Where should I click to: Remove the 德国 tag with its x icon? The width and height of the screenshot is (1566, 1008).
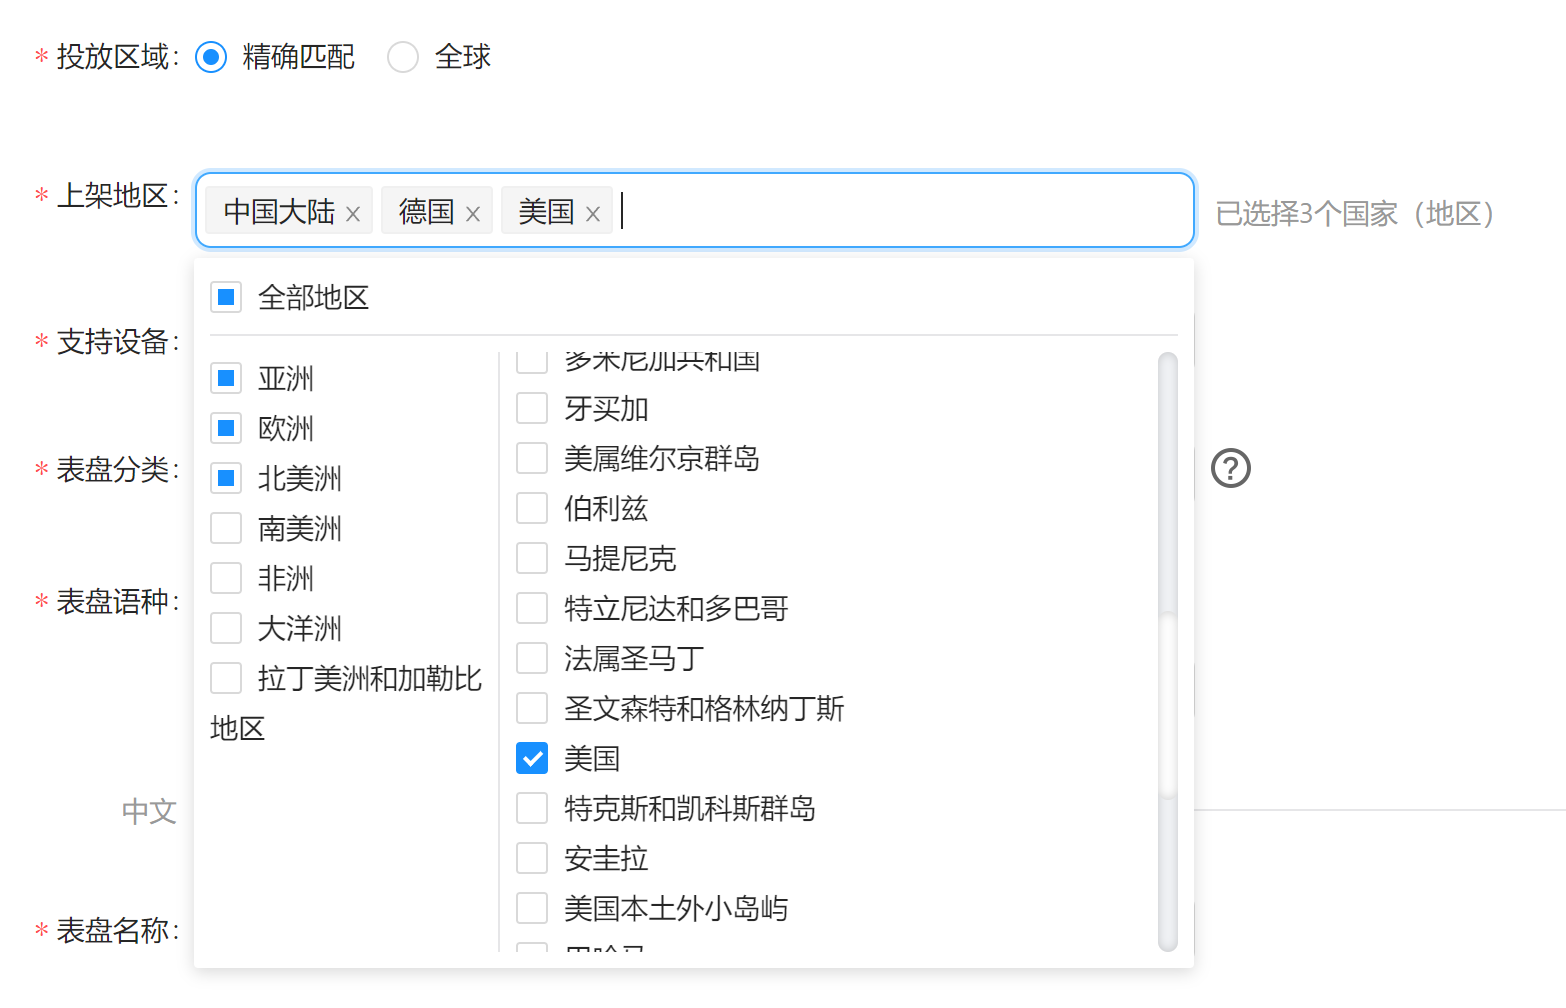point(473,214)
